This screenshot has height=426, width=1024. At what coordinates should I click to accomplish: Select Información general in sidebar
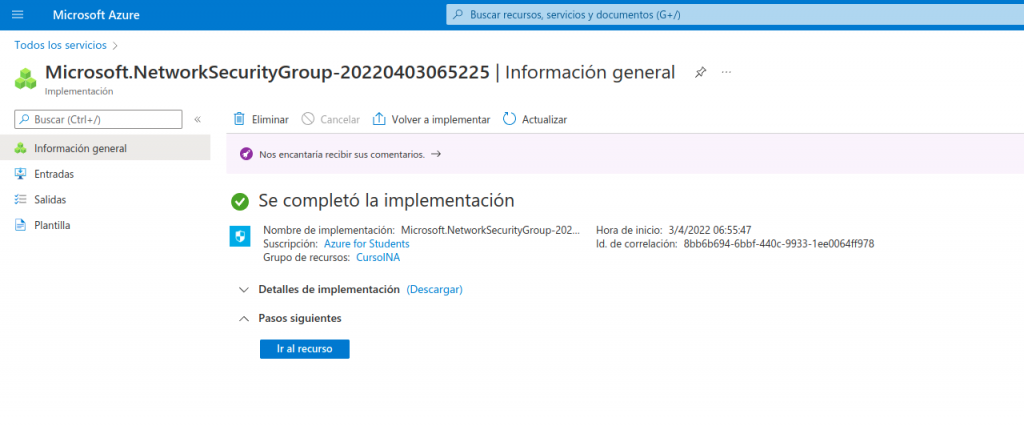point(105,148)
